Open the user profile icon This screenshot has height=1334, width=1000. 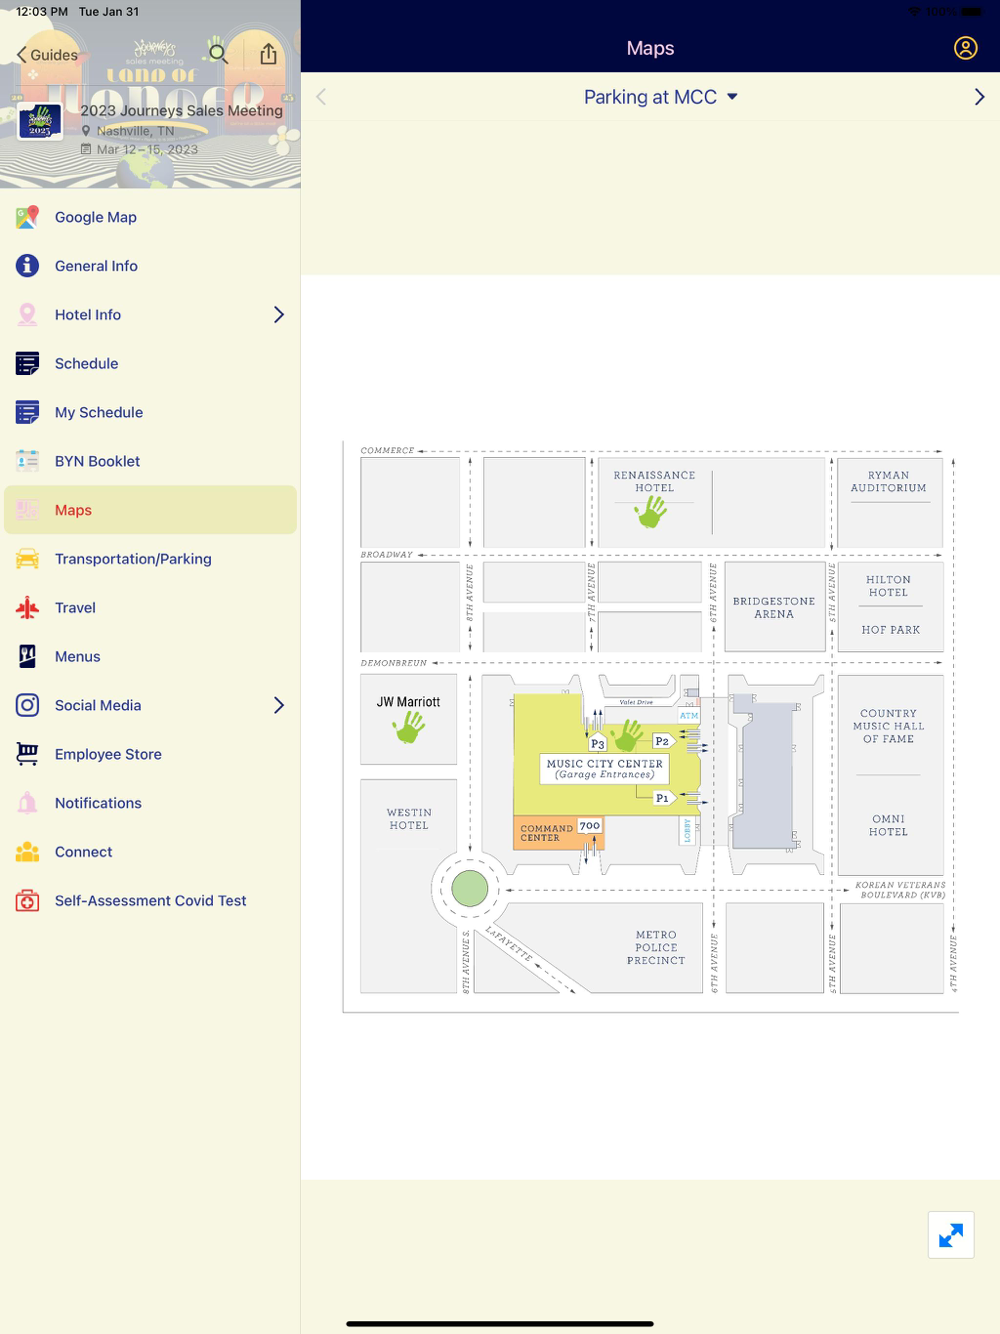pyautogui.click(x=965, y=48)
